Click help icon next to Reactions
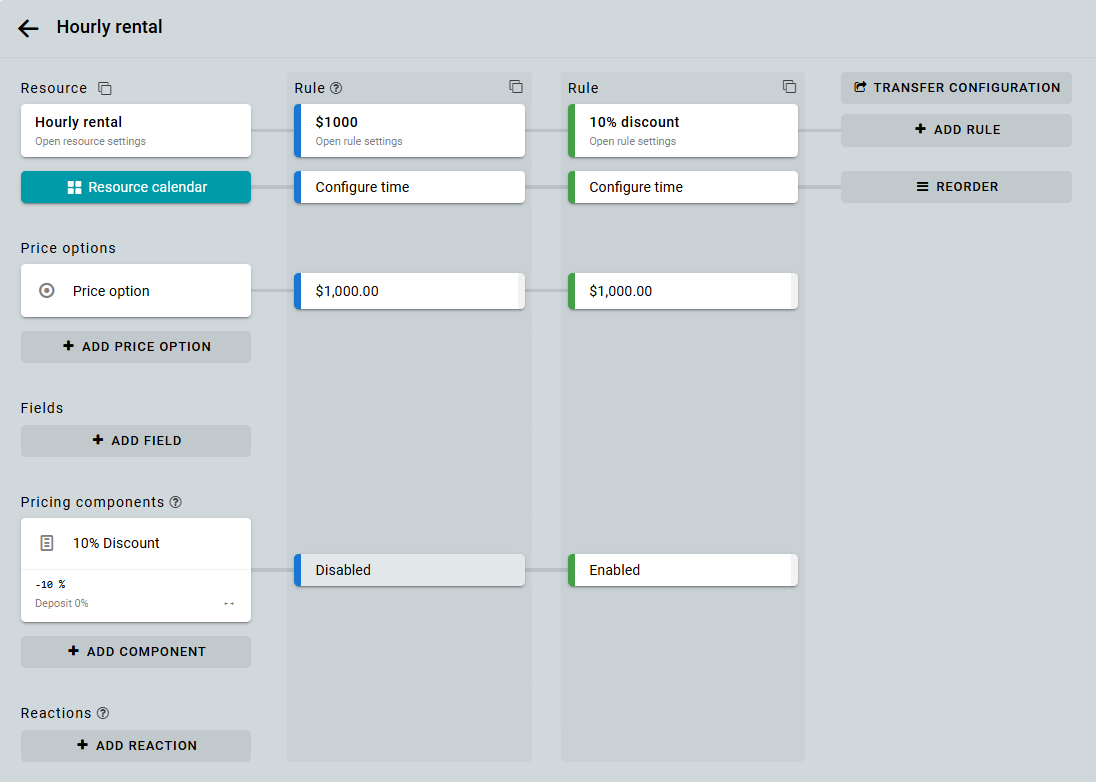The image size is (1096, 782). coord(103,713)
